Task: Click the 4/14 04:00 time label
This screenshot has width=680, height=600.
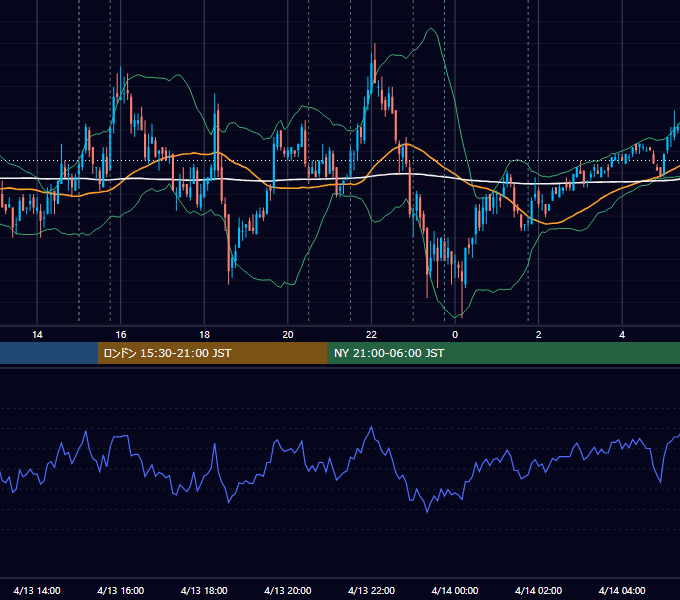Action: 622,590
